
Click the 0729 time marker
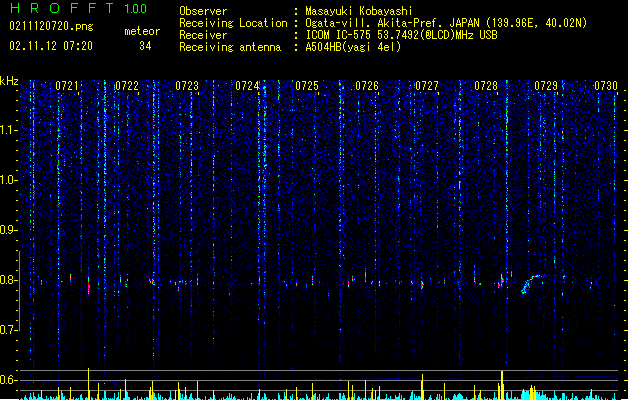546,86
